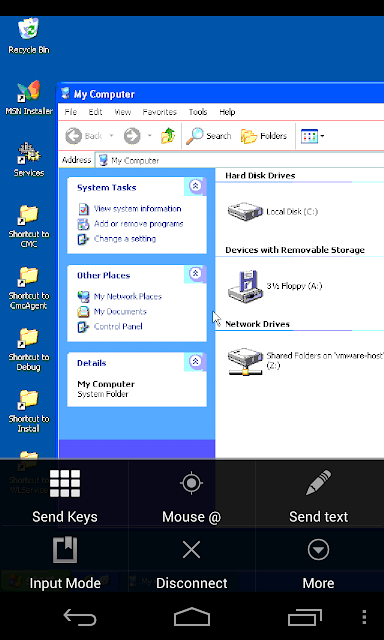
Task: Click the Up folder toolbar icon
Action: (168, 136)
